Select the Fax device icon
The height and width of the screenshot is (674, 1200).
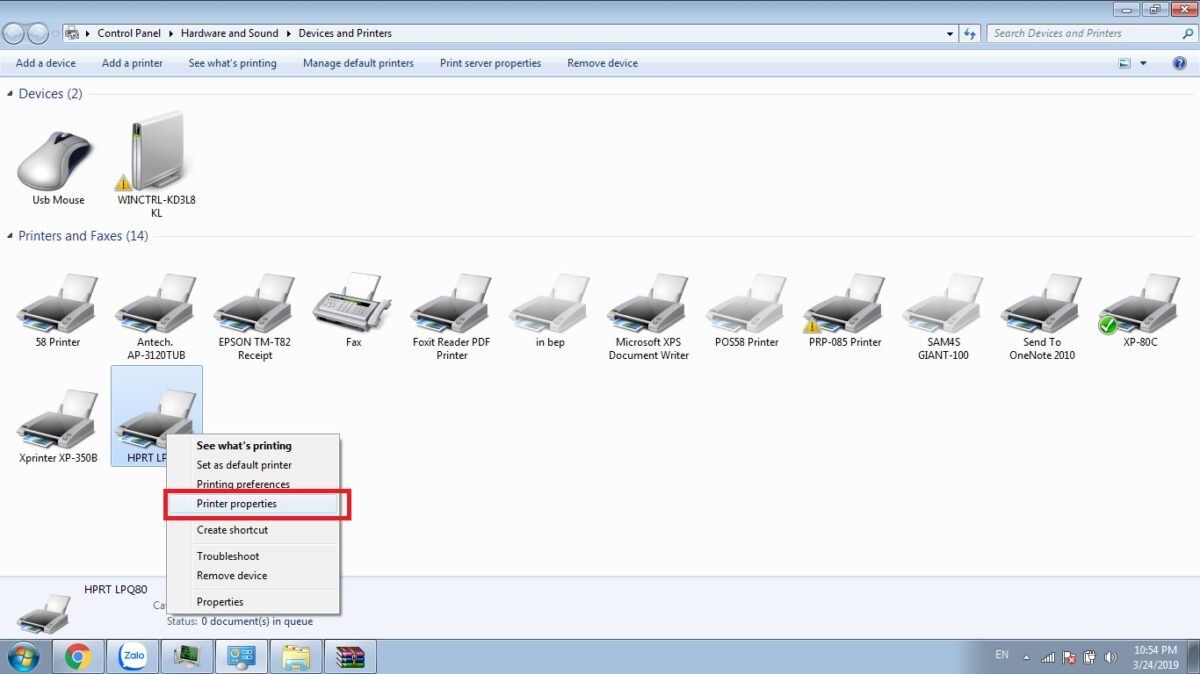tap(353, 303)
